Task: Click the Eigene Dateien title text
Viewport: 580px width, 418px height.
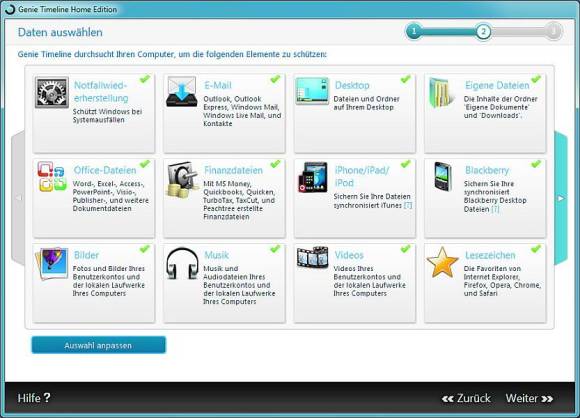Action: click(497, 85)
